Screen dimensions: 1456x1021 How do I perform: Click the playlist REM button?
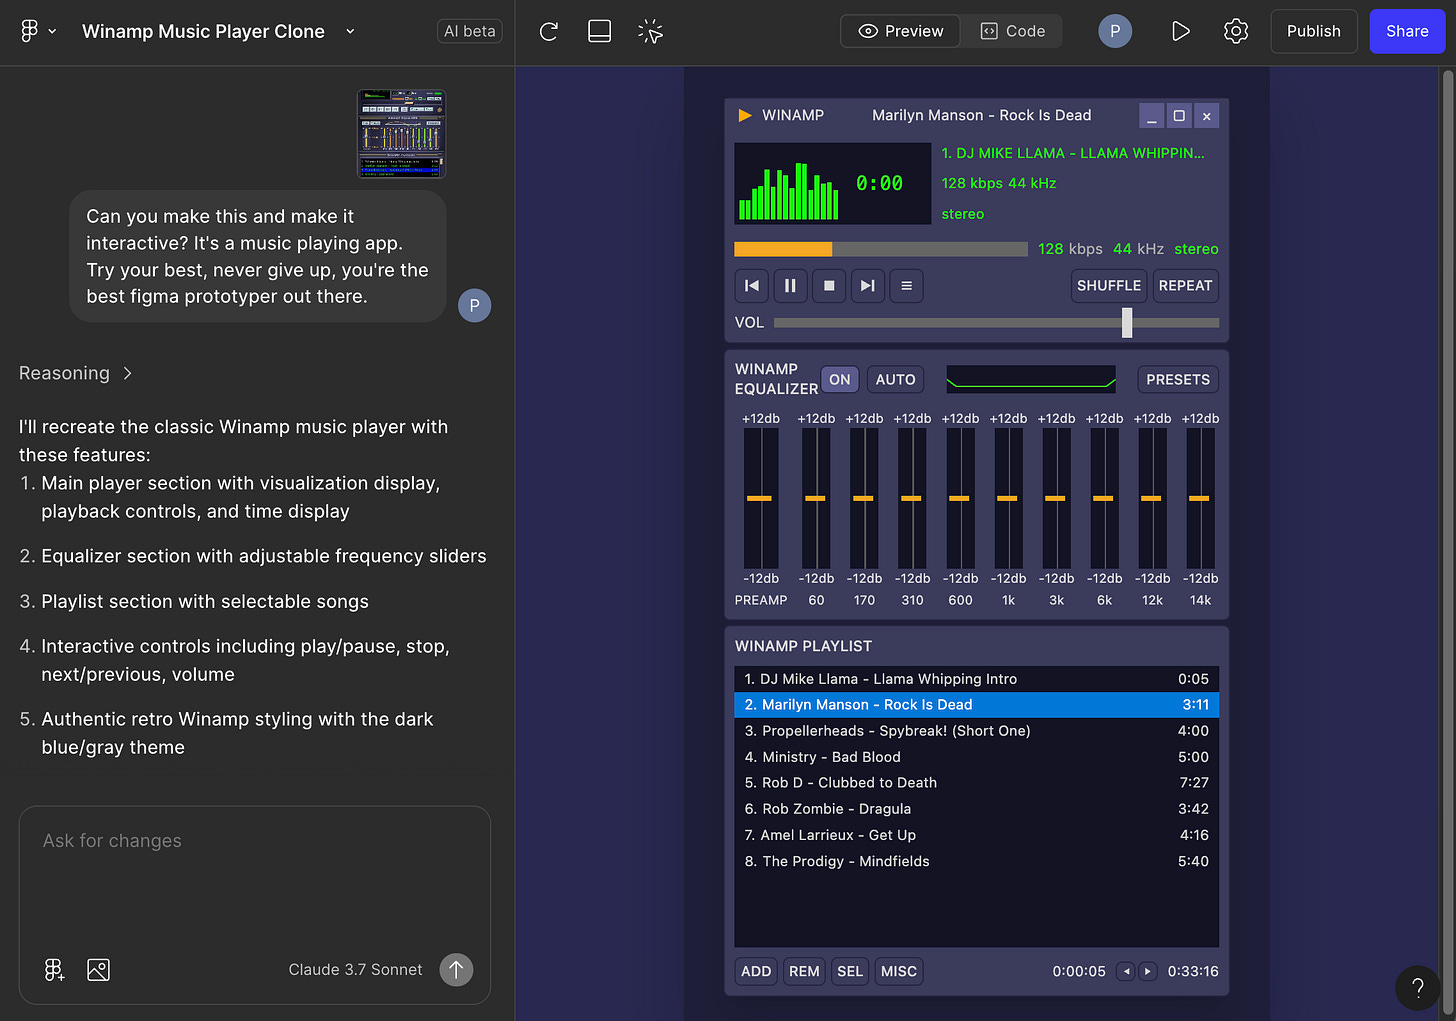[804, 971]
